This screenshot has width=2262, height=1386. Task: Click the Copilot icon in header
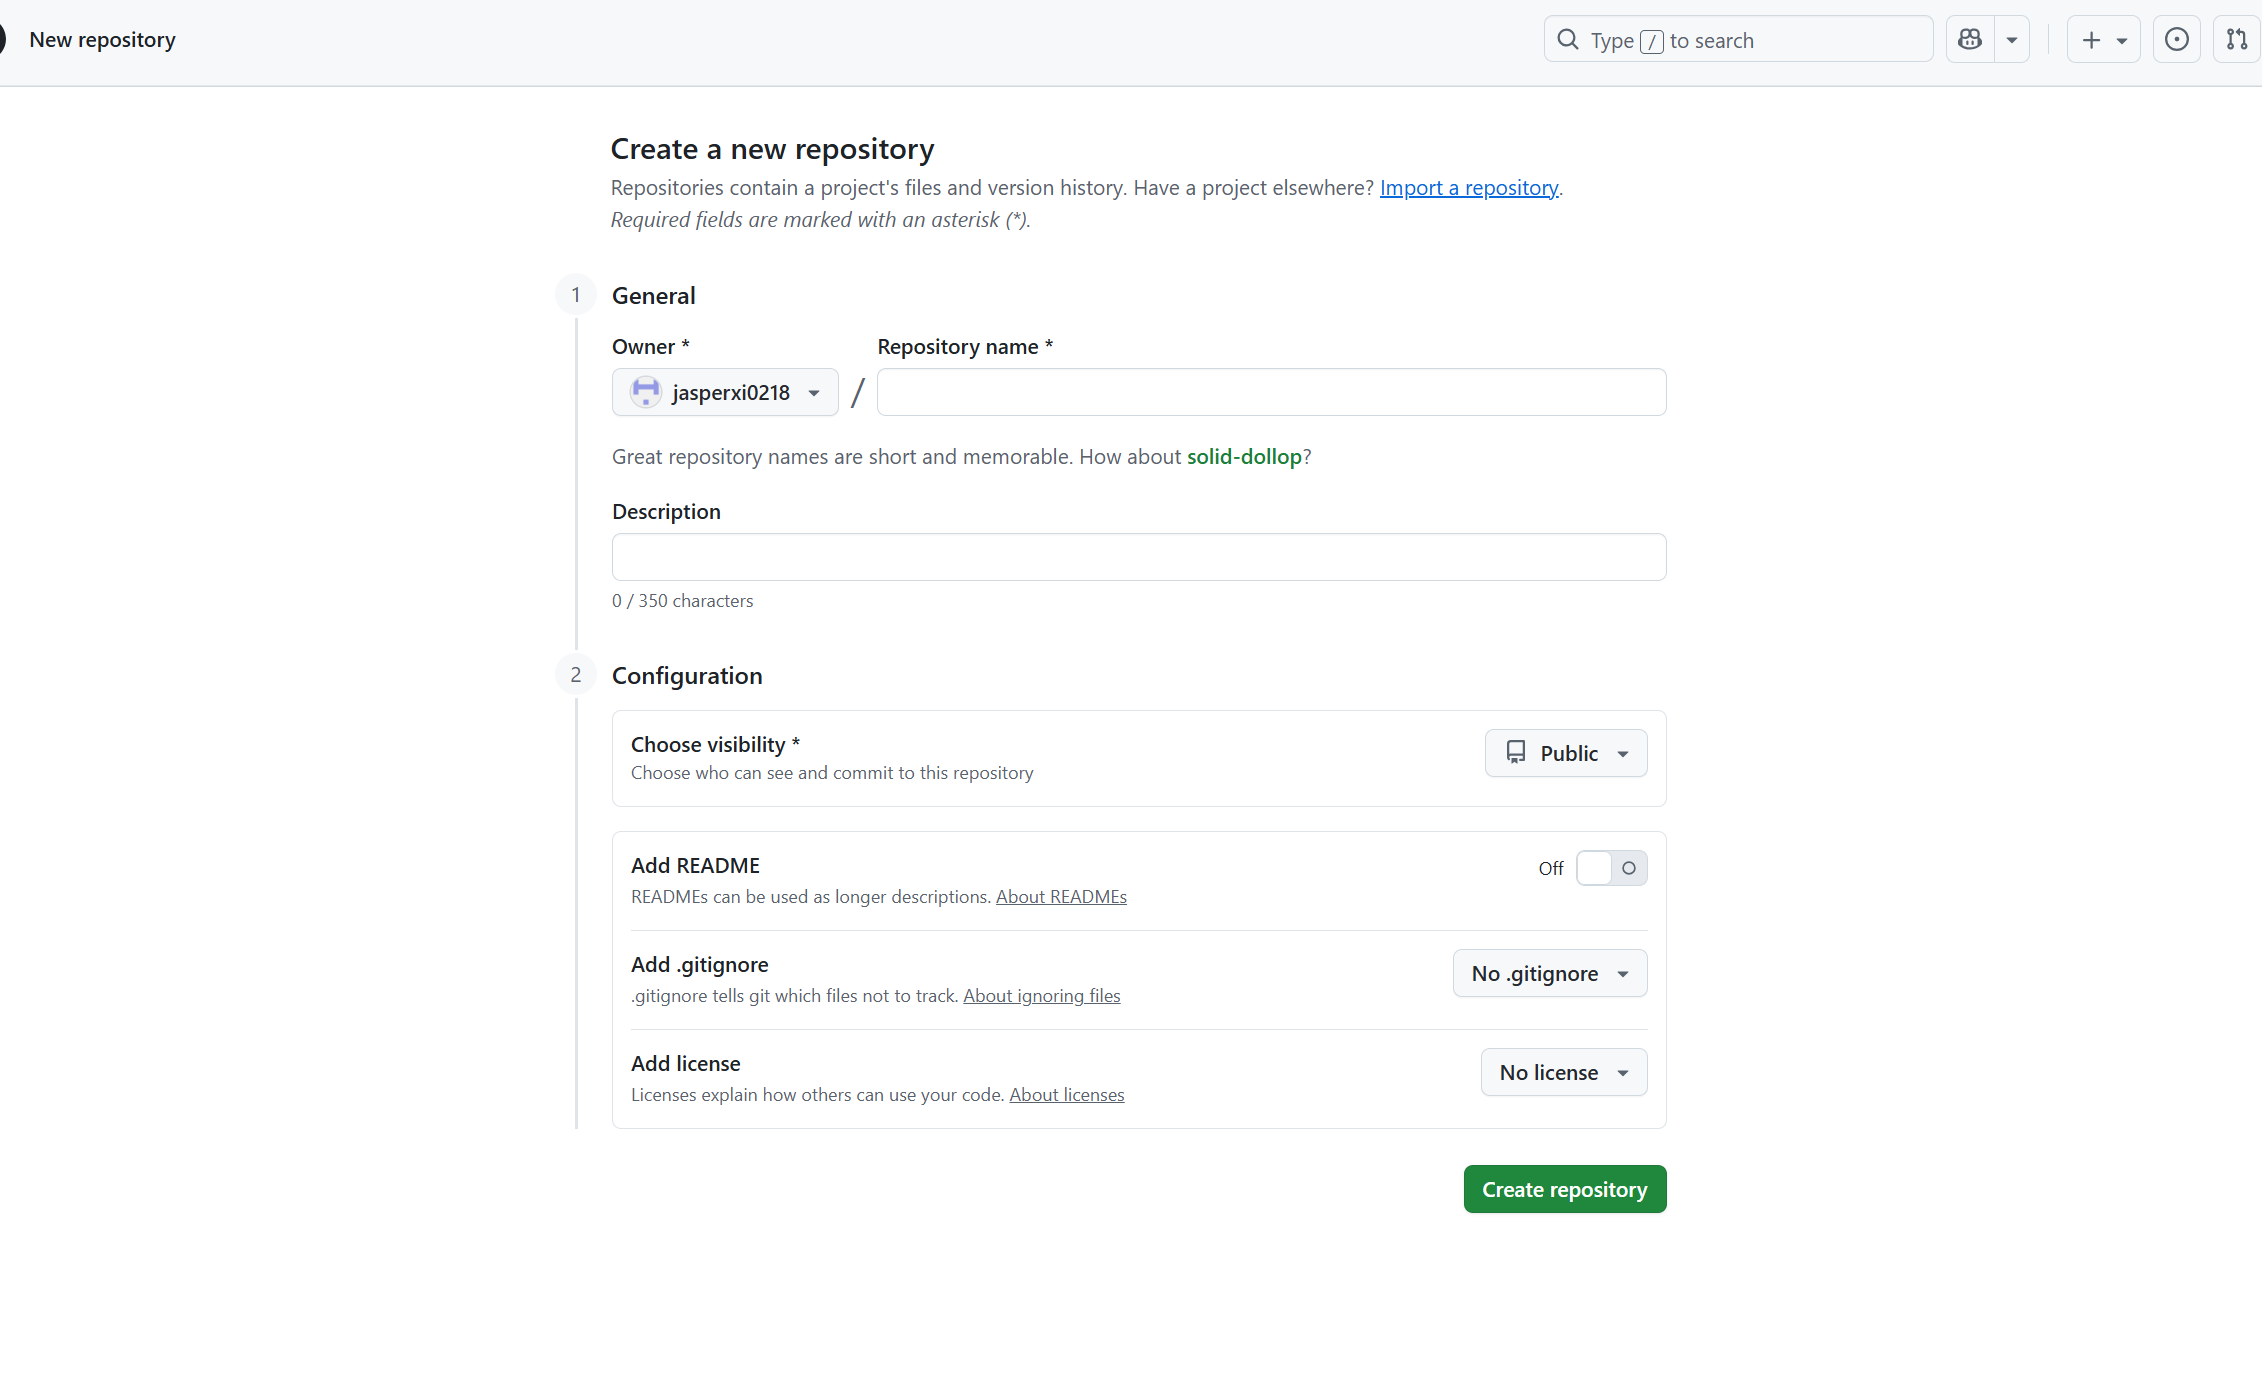coord(1970,40)
